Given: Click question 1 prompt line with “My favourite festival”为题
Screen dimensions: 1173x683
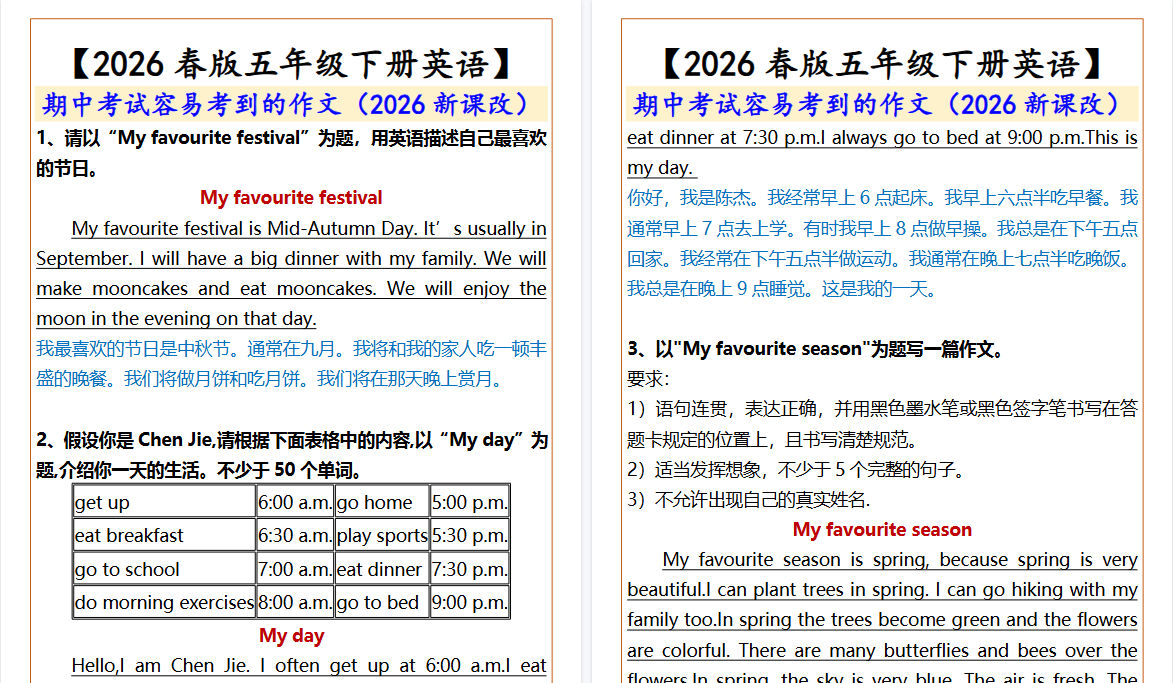Looking at the screenshot, I should 291,138.
